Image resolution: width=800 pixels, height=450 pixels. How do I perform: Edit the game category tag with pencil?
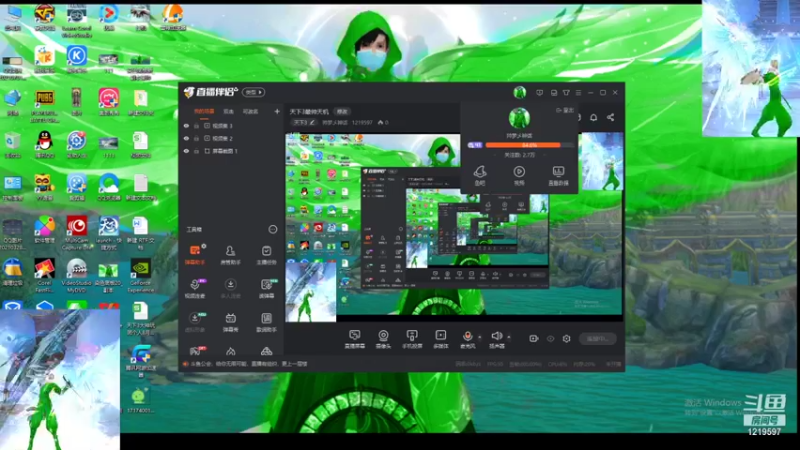[x=304, y=122]
